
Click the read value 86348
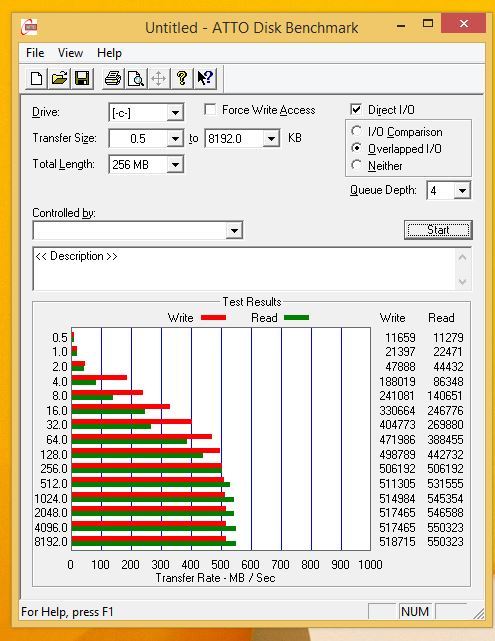(x=448, y=381)
